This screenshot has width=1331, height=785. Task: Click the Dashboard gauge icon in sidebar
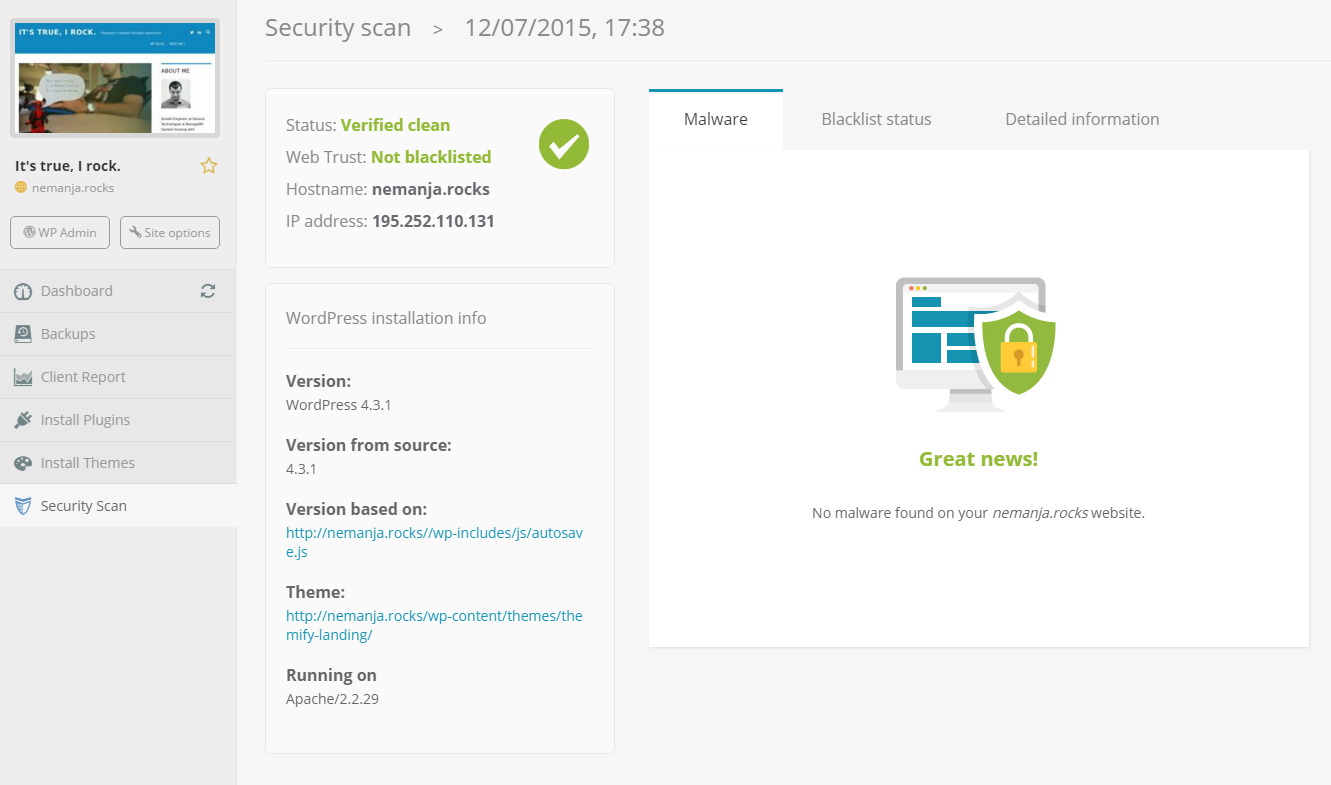point(23,291)
